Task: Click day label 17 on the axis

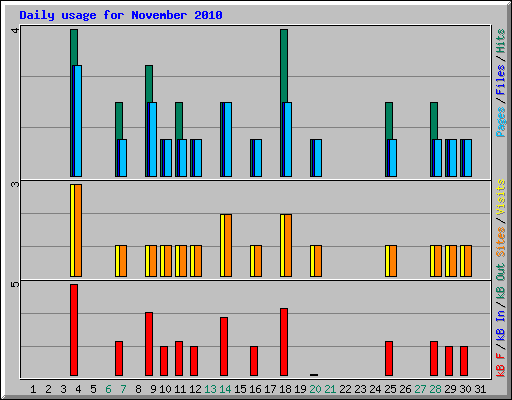Action: 270,389
